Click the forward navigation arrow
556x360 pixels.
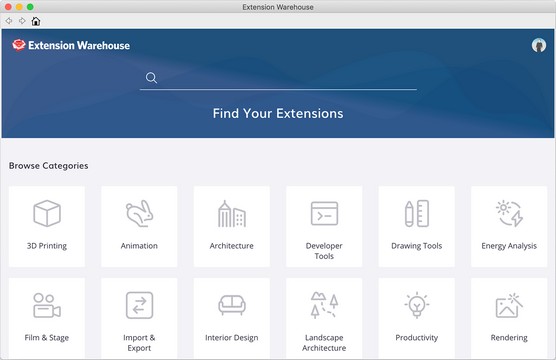(x=22, y=21)
